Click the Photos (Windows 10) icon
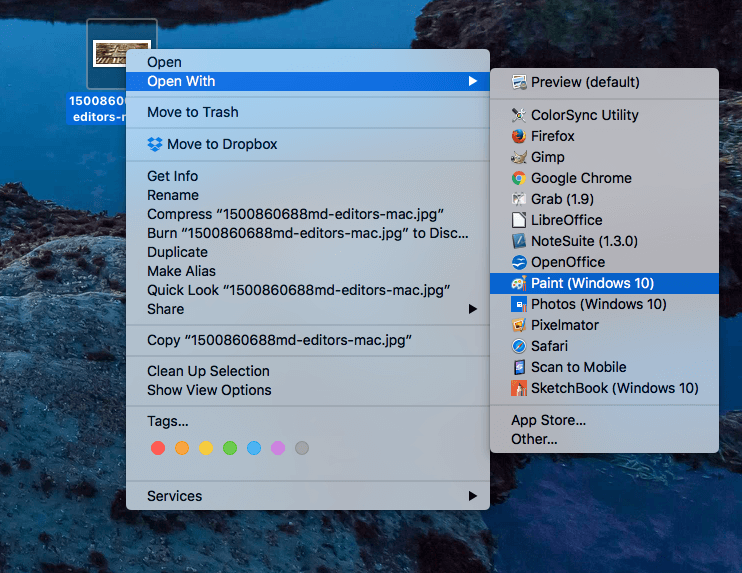The width and height of the screenshot is (742, 573). [x=519, y=304]
